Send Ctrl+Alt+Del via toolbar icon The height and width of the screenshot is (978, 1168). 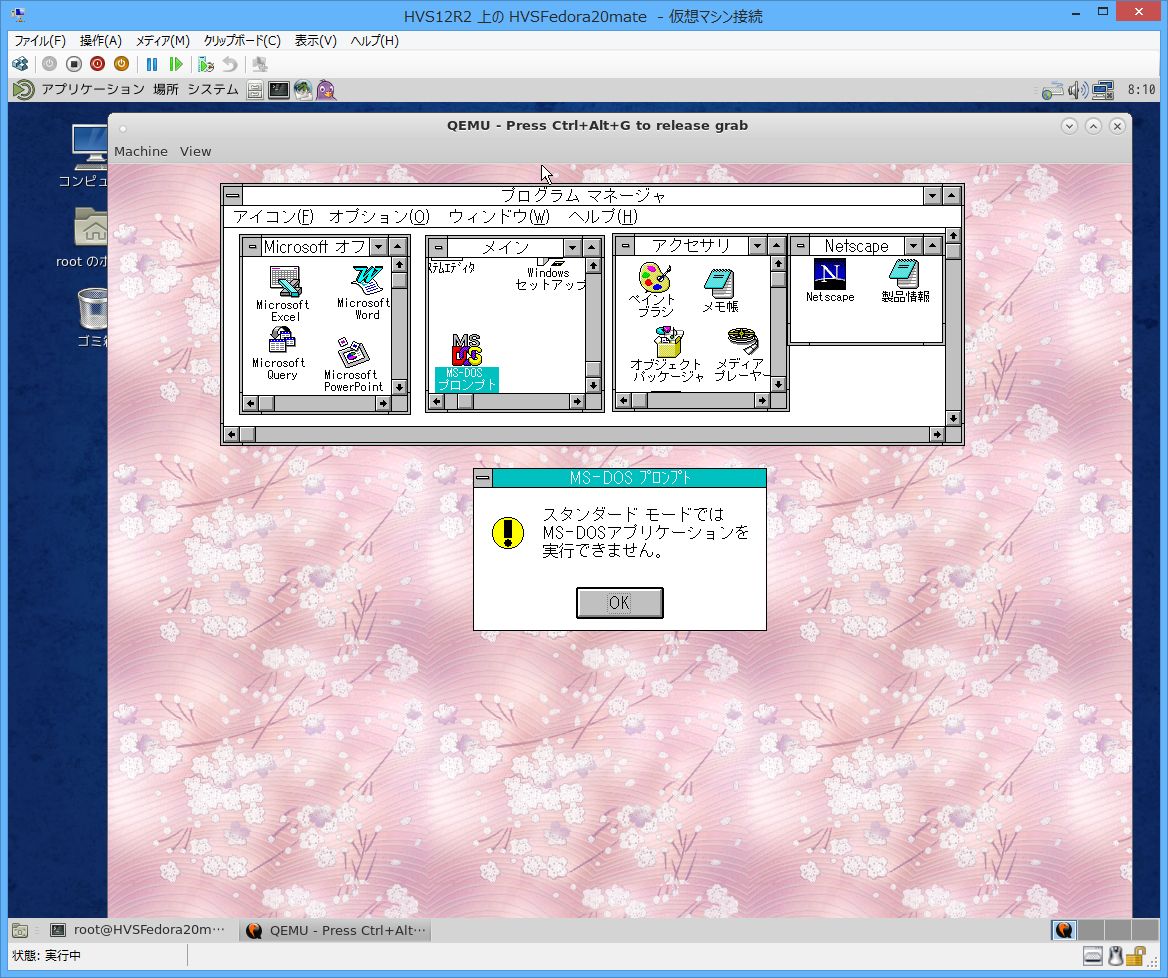20,64
